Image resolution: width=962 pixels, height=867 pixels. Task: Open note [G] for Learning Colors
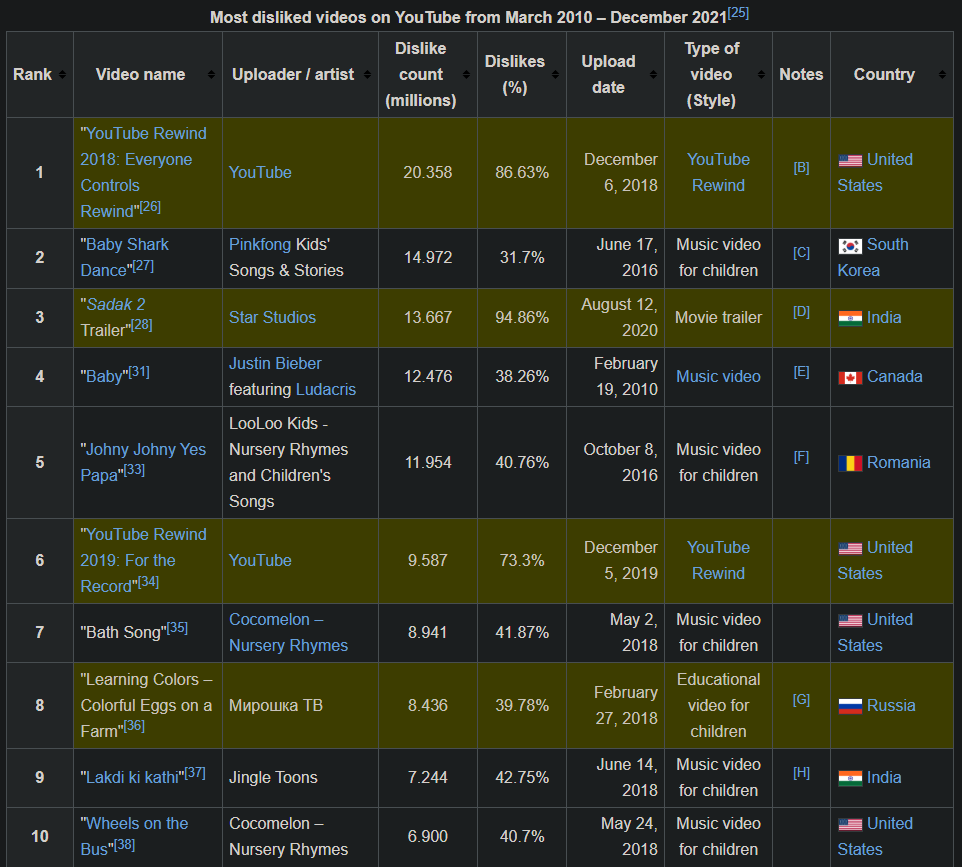801,700
